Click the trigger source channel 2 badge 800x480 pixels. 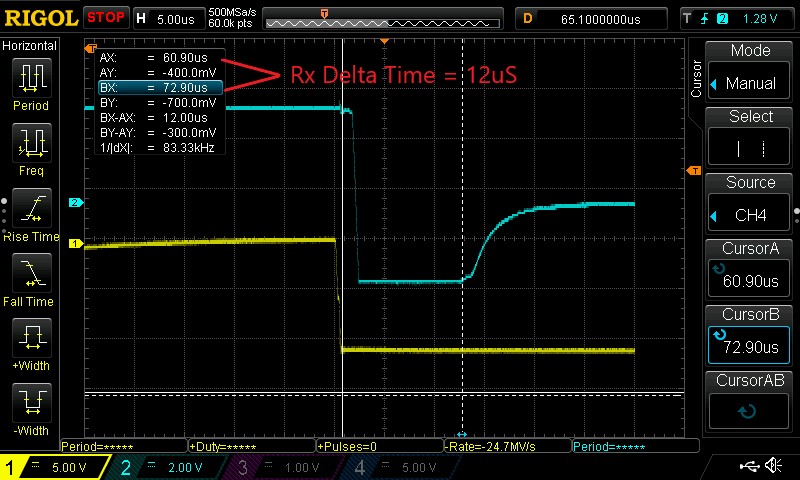point(722,19)
